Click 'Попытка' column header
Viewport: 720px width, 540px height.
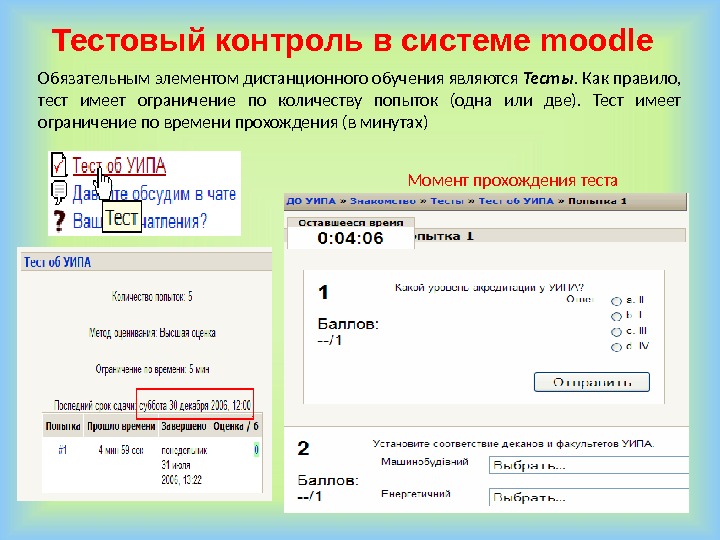(63, 426)
